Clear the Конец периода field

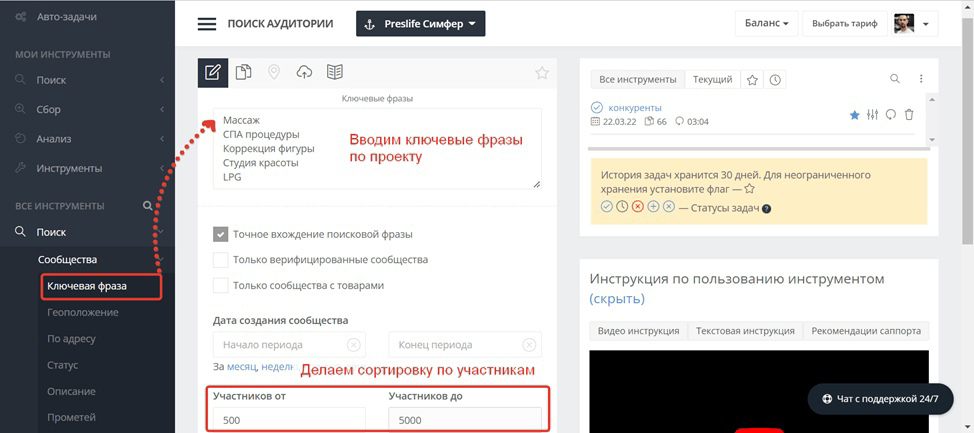(x=529, y=345)
